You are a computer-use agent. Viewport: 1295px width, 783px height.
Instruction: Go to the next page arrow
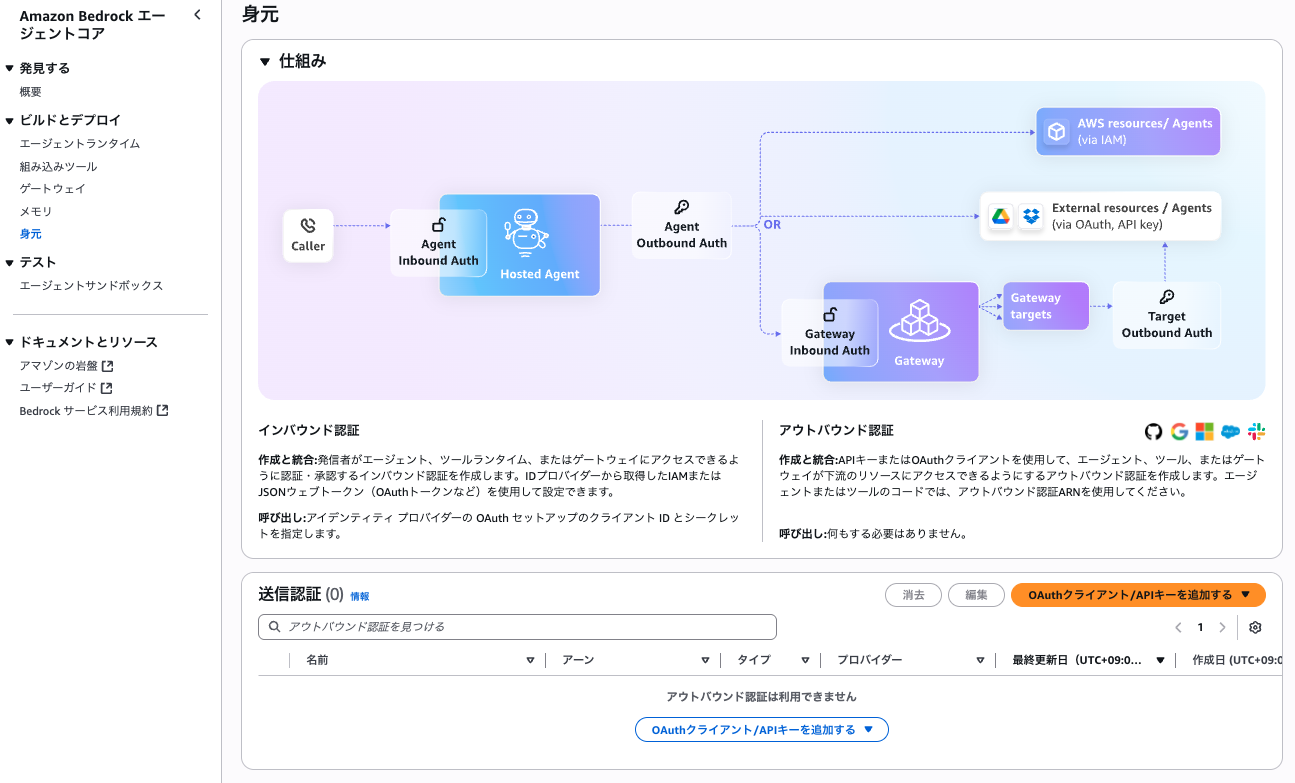click(x=1222, y=627)
